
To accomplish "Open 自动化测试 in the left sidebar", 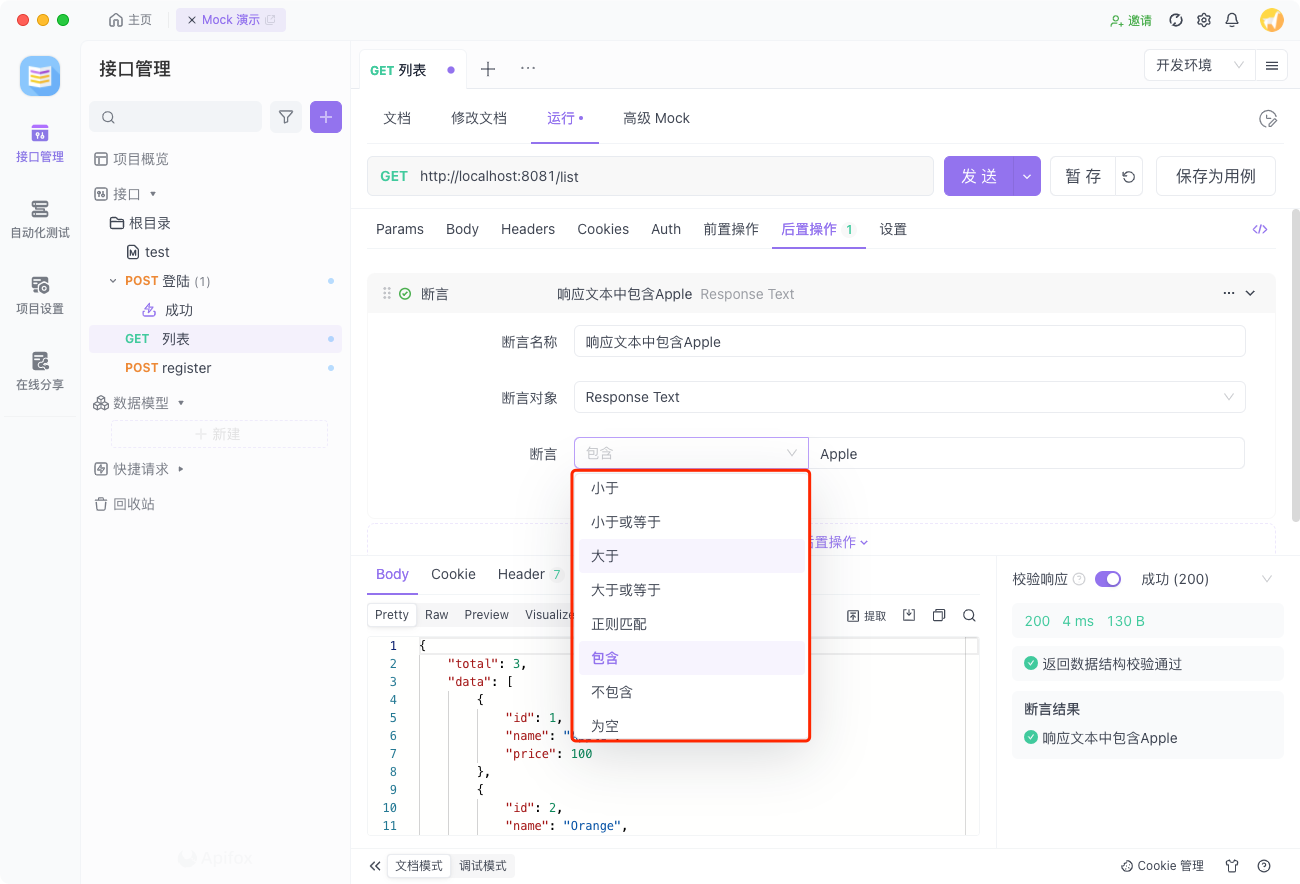I will pyautogui.click(x=40, y=220).
